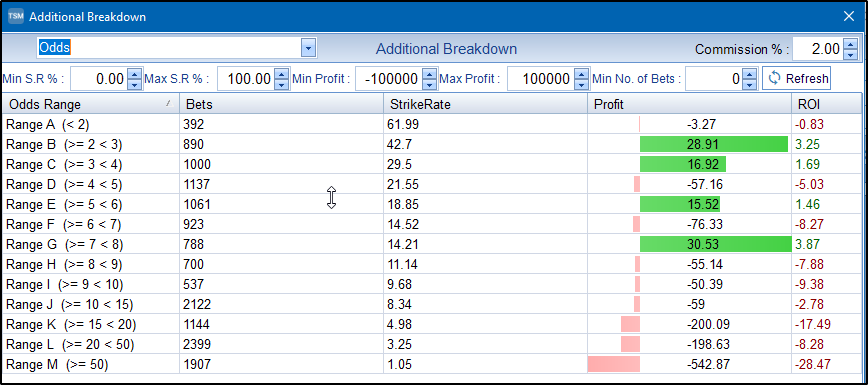This screenshot has height=385, width=868.
Task: Click the Min S.R % value field
Action: (x=99, y=79)
